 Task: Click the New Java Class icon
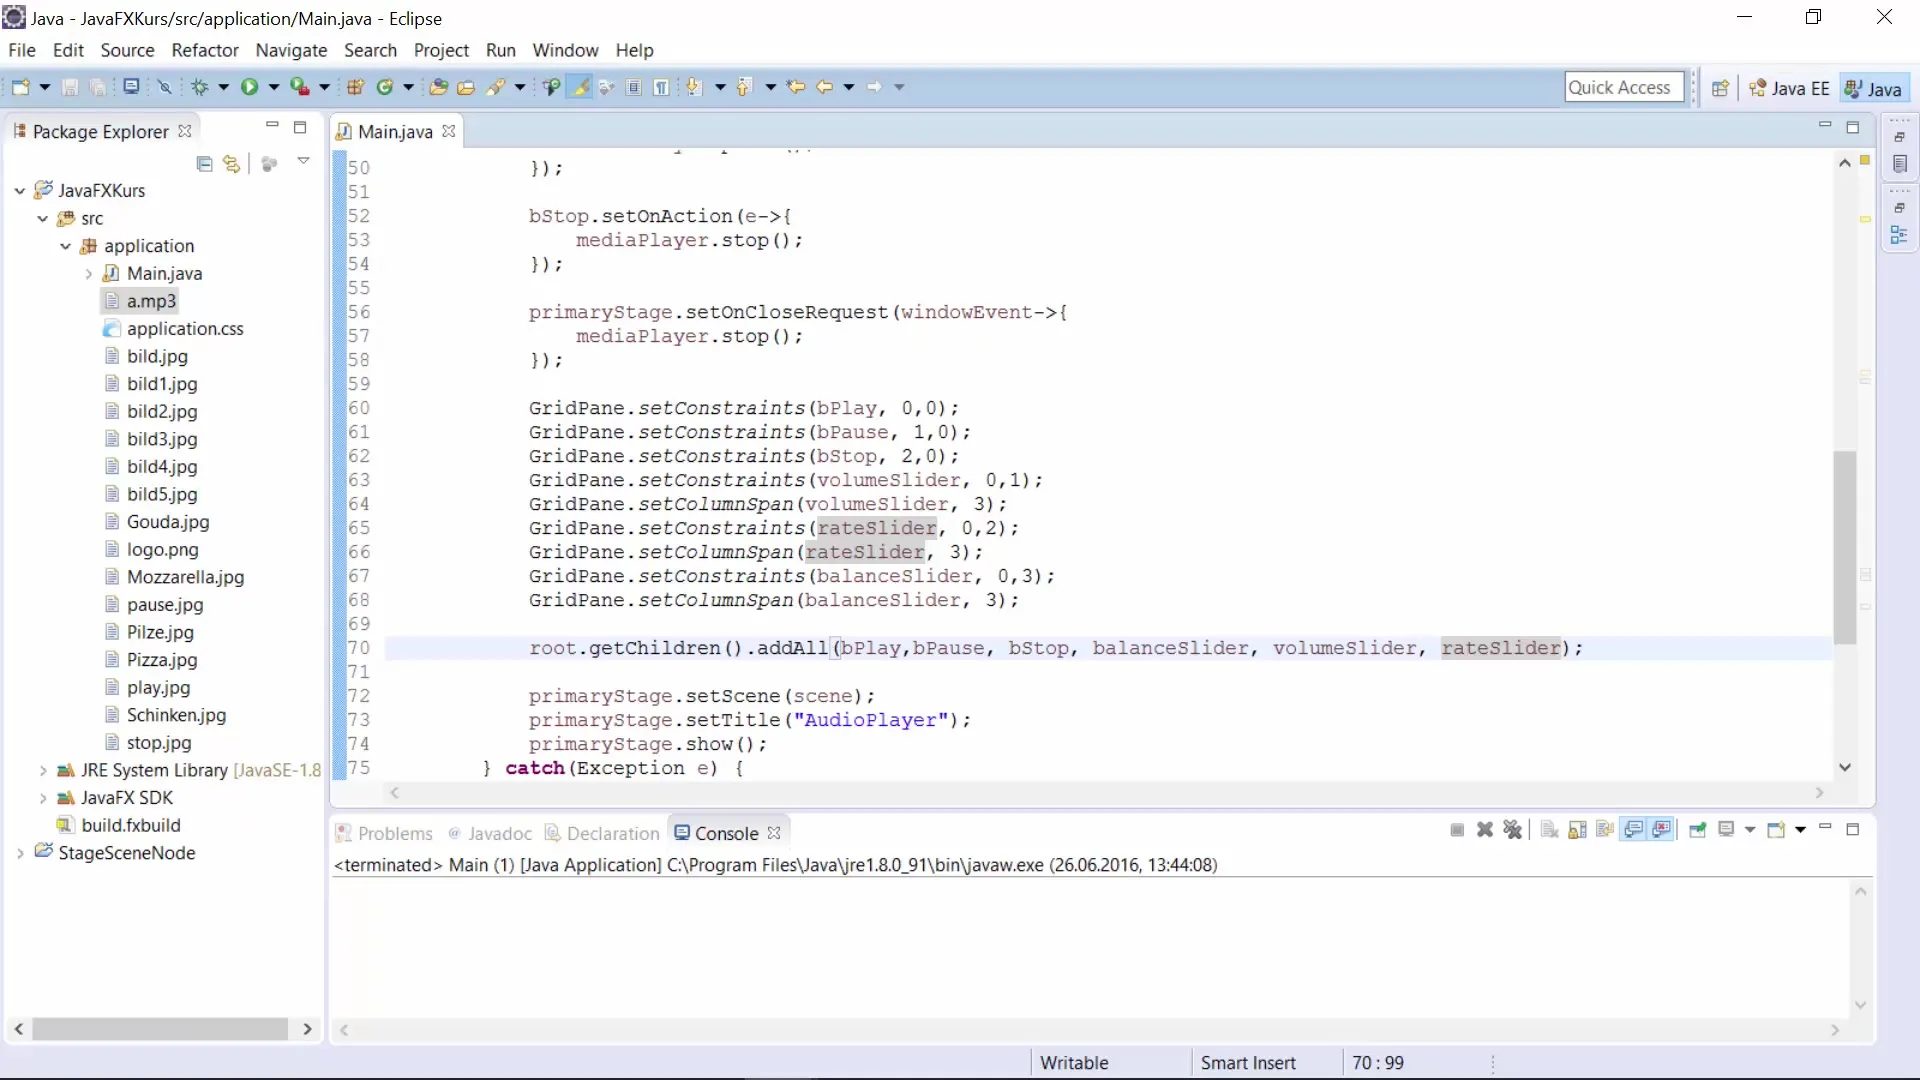click(x=384, y=87)
